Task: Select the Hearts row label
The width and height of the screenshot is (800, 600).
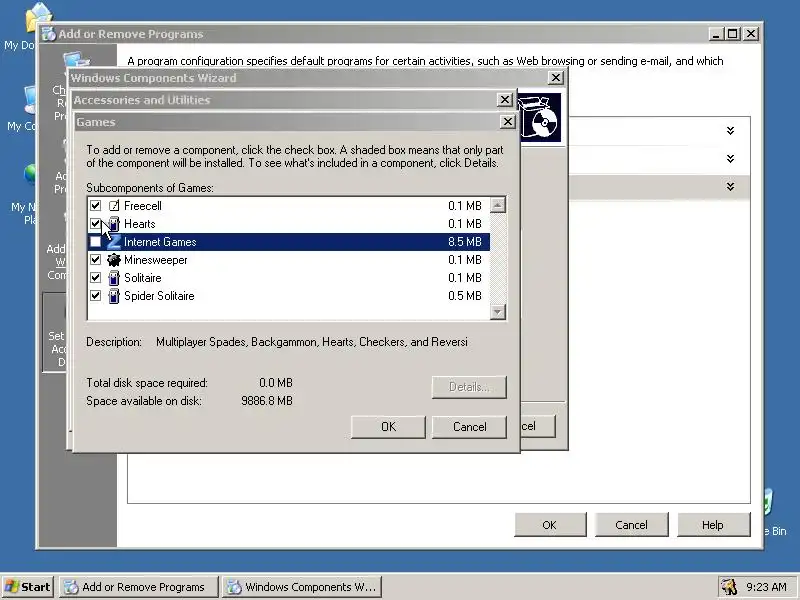Action: click(140, 224)
